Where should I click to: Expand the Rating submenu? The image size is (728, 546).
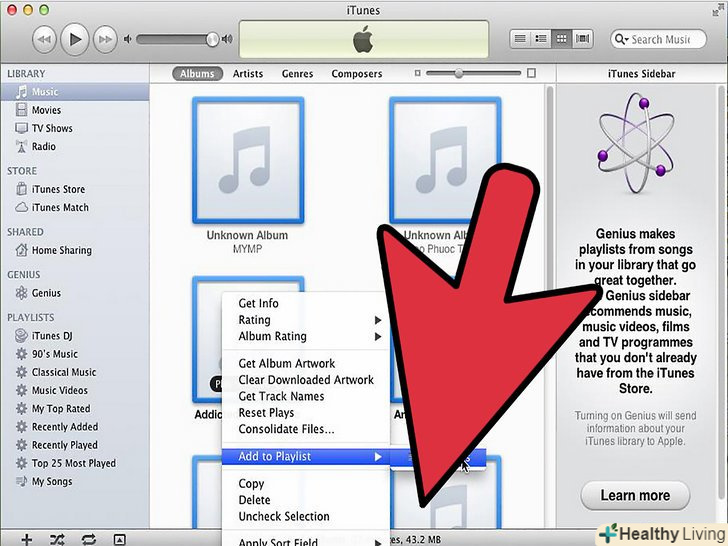tap(306, 320)
